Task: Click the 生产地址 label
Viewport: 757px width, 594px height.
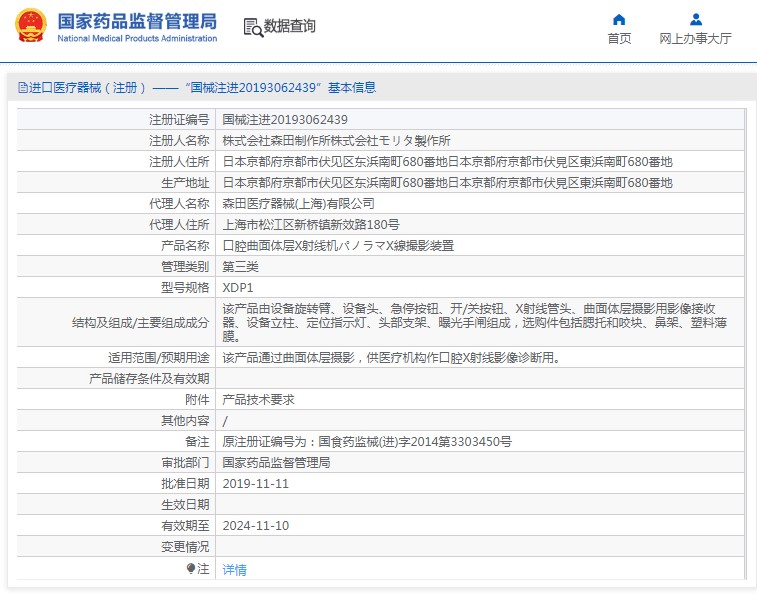Action: click(185, 183)
